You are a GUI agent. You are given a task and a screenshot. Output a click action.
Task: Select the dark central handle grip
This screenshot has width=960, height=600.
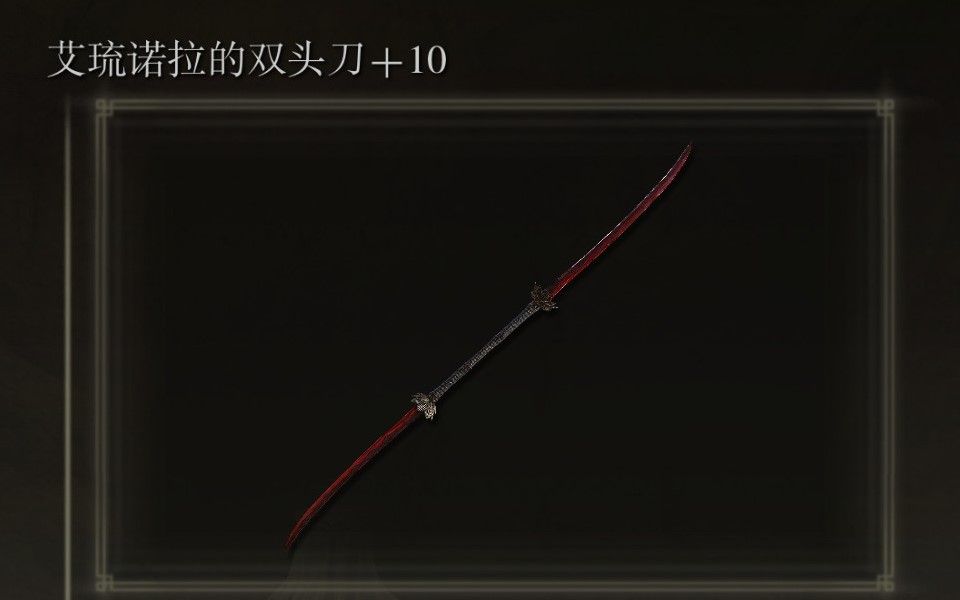tap(484, 352)
